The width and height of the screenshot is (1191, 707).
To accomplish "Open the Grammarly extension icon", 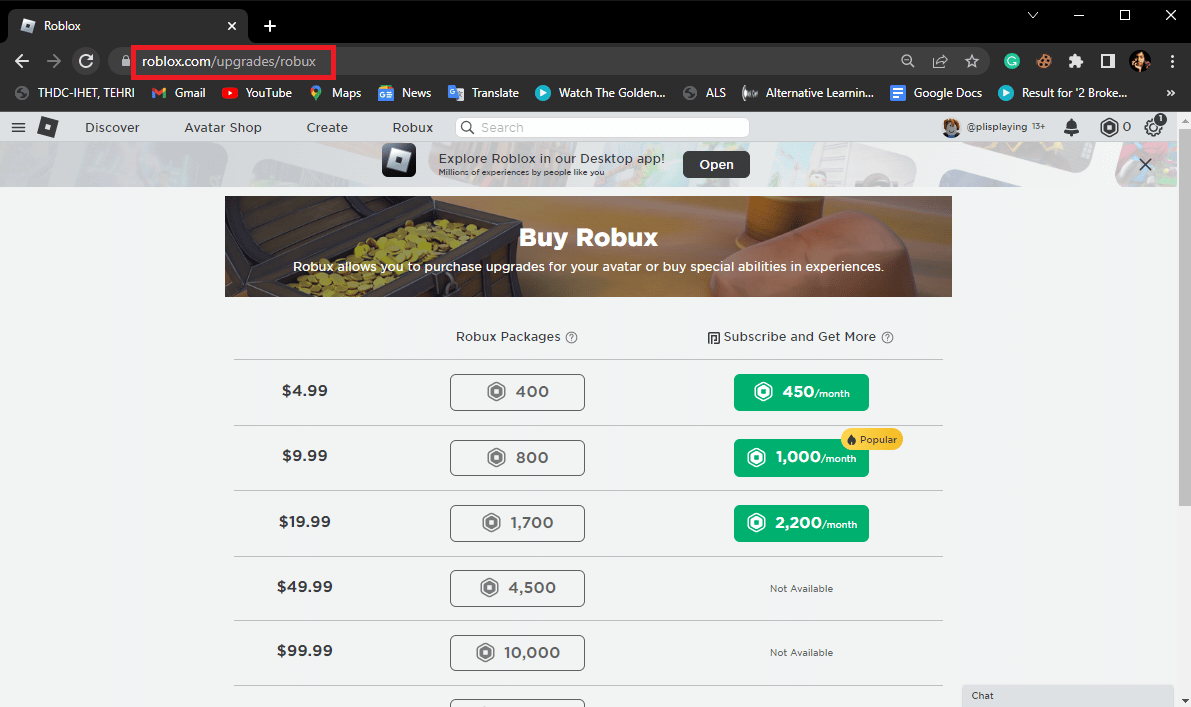I will 1012,62.
